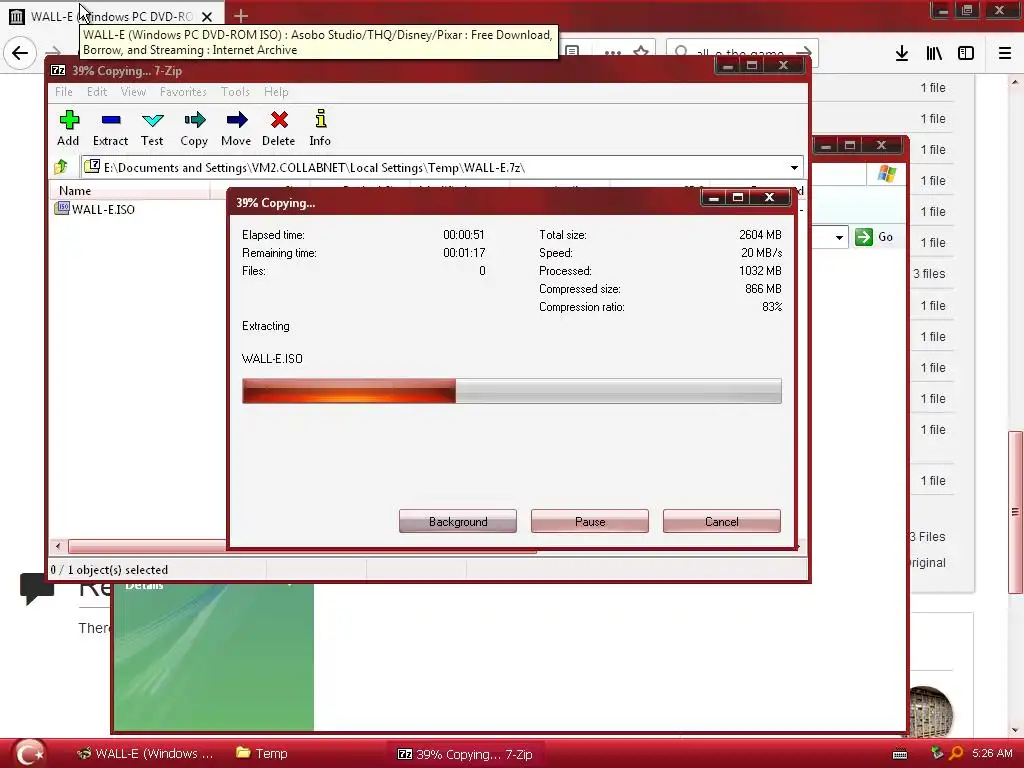1024x768 pixels.
Task: Click the clock showing 5:26 AM
Action: click(992, 754)
